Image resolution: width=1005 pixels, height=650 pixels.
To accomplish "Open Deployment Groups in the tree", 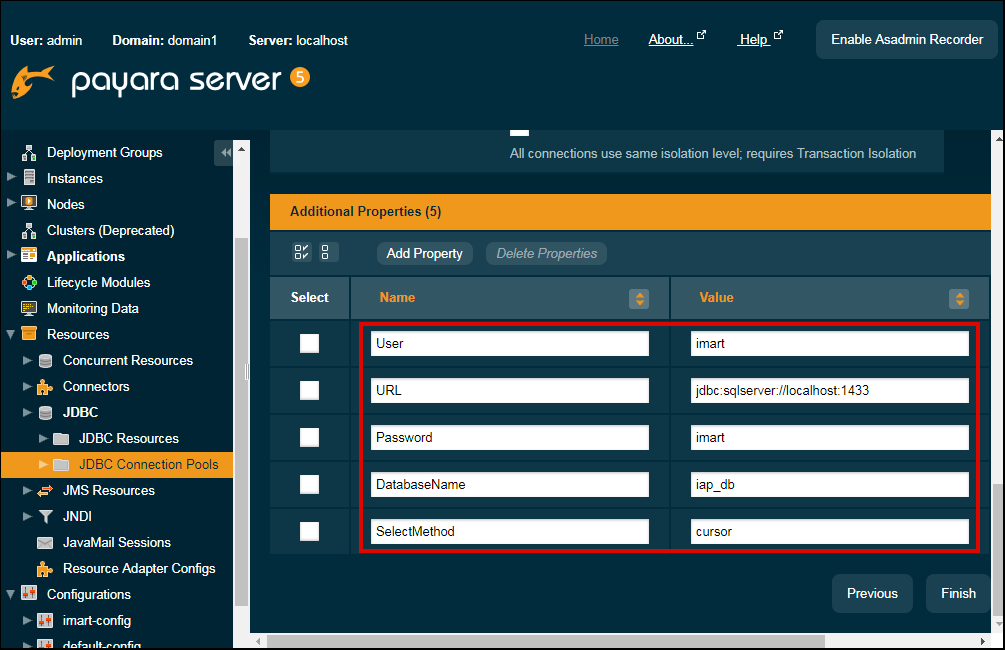I will (x=104, y=153).
